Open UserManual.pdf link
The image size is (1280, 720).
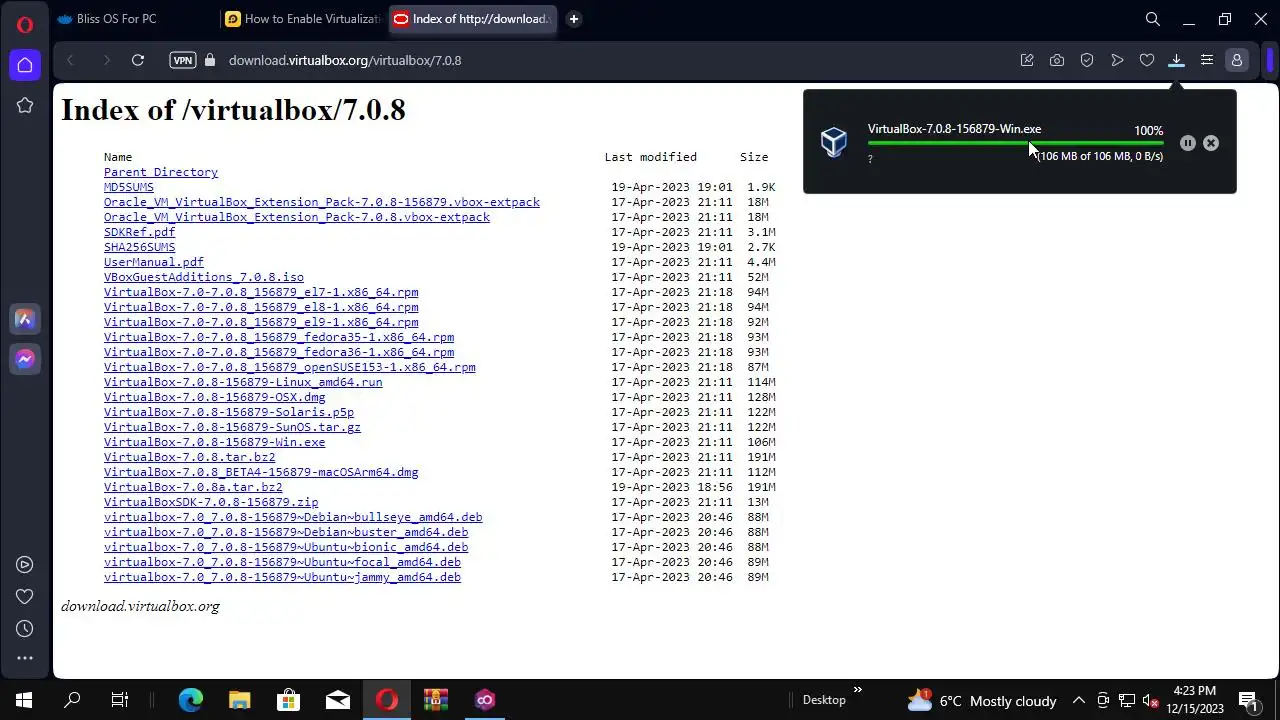[154, 262]
